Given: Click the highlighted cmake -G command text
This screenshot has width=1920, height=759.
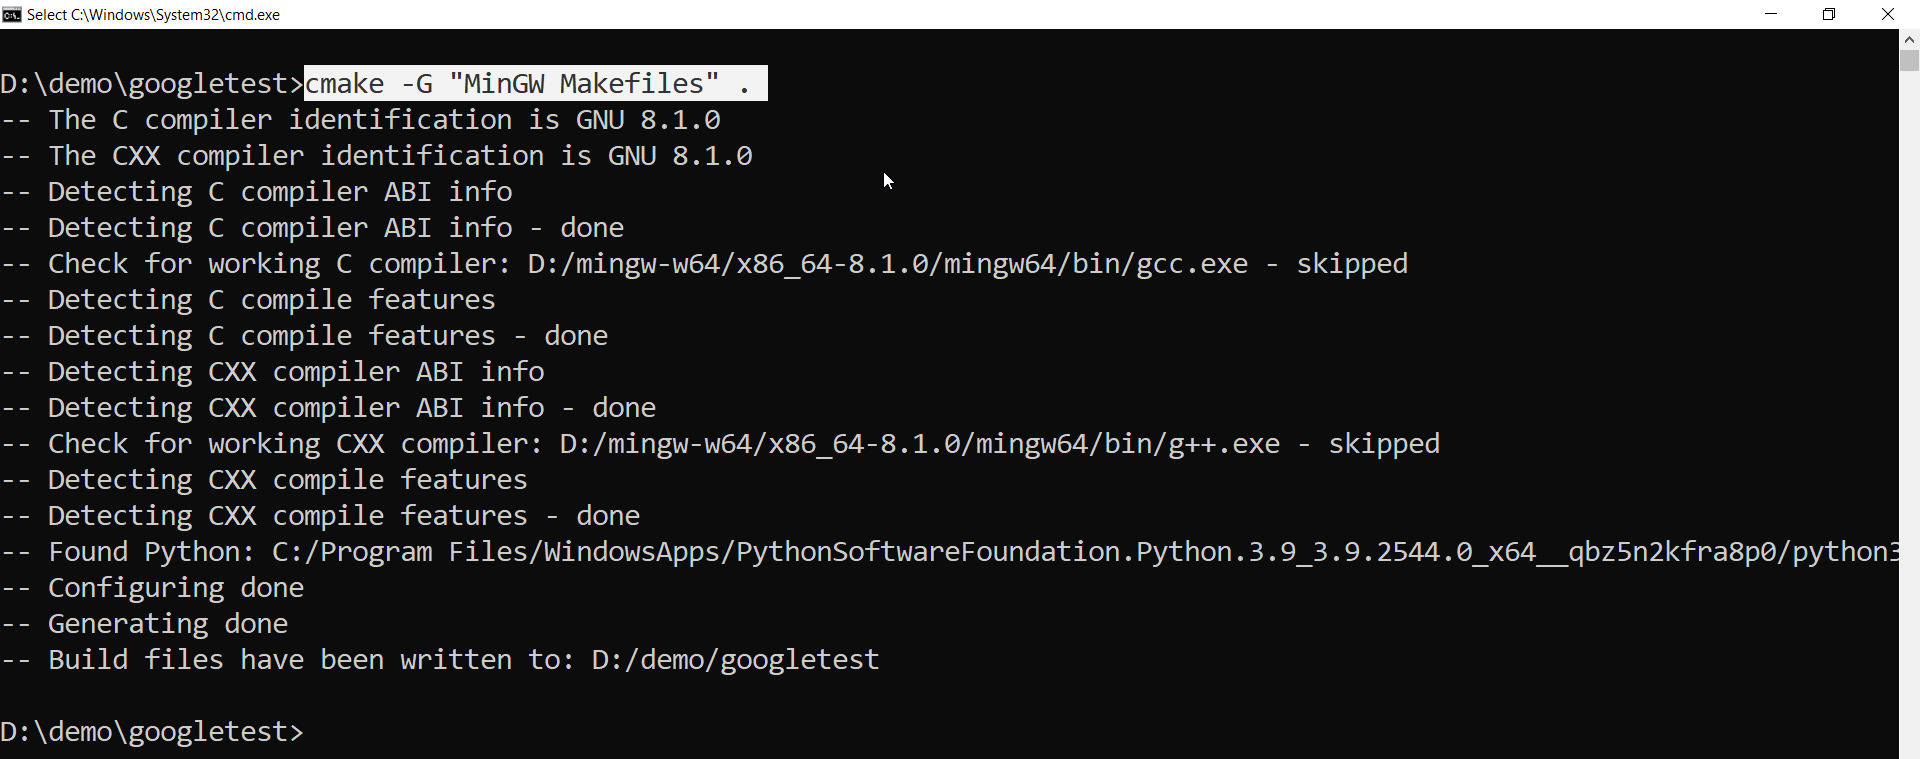Looking at the screenshot, I should pos(535,84).
